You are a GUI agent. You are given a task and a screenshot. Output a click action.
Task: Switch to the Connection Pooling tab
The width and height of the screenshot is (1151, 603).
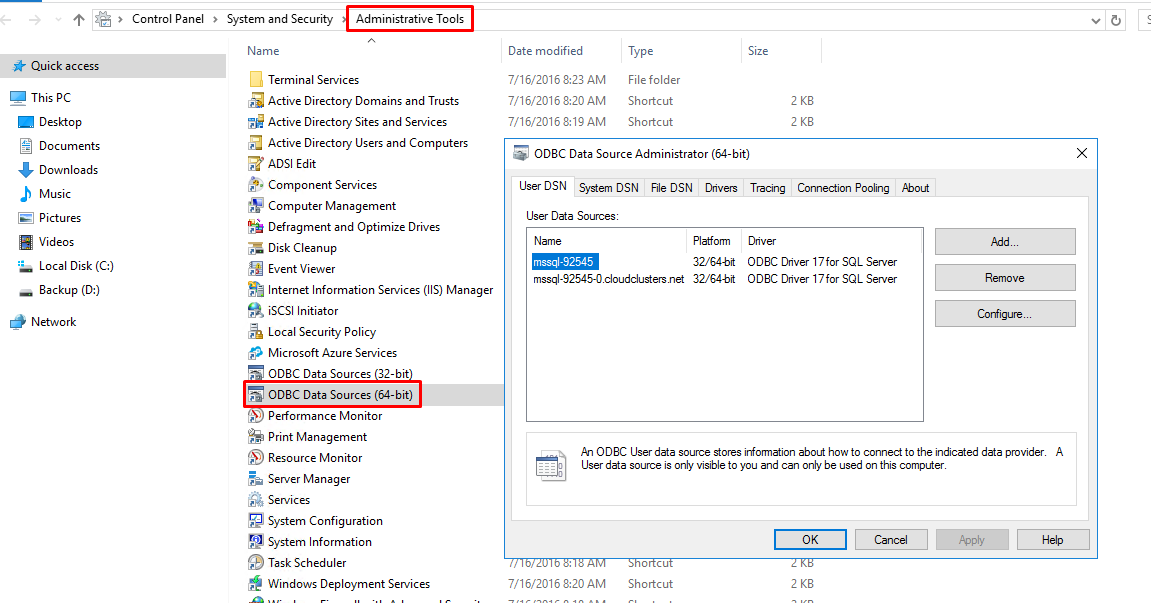pyautogui.click(x=842, y=188)
